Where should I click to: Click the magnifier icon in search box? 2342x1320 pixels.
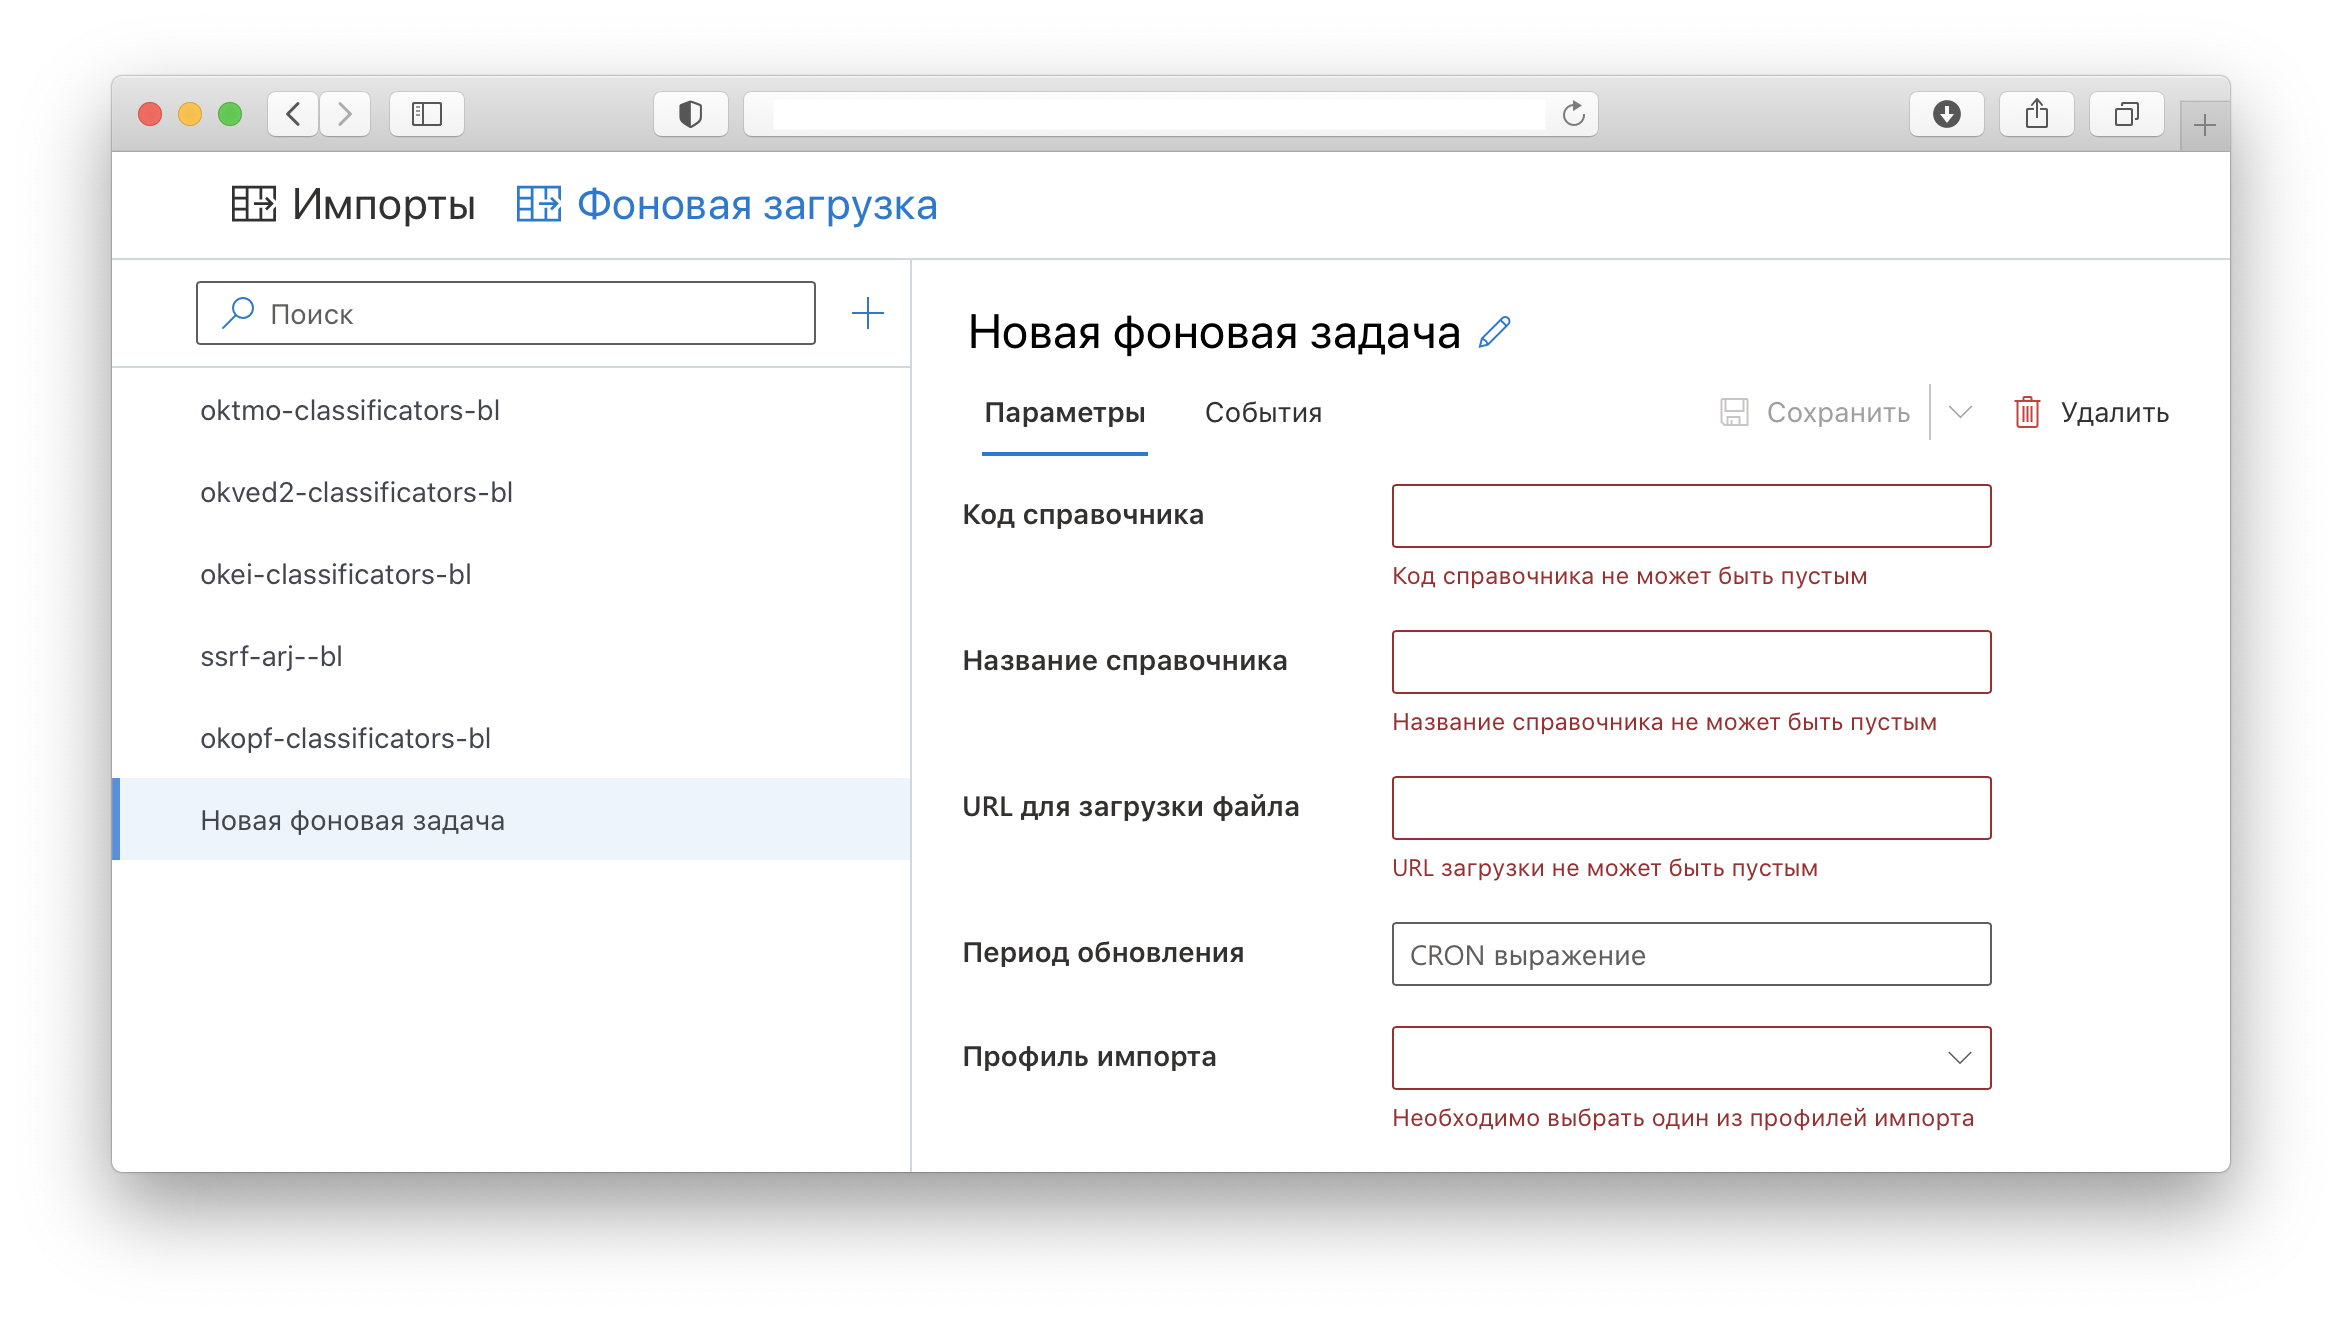(x=238, y=313)
